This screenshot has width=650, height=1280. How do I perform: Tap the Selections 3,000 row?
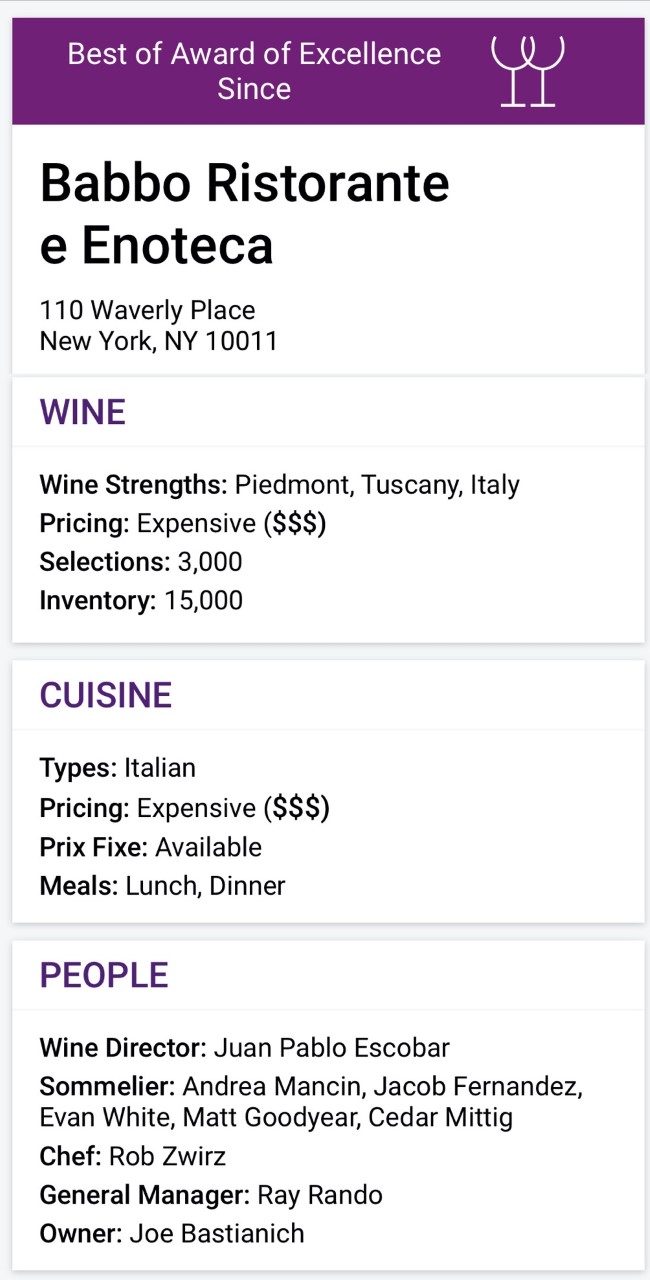[141, 562]
